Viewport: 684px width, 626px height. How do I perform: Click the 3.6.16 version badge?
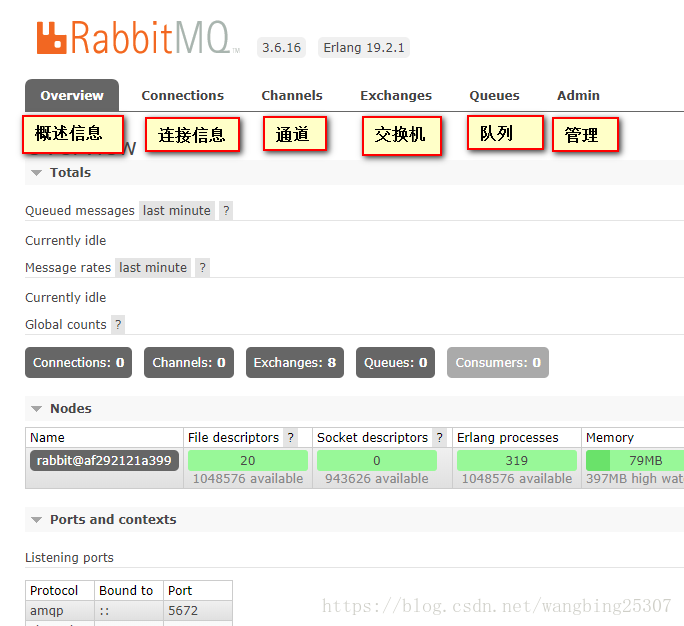pos(281,48)
